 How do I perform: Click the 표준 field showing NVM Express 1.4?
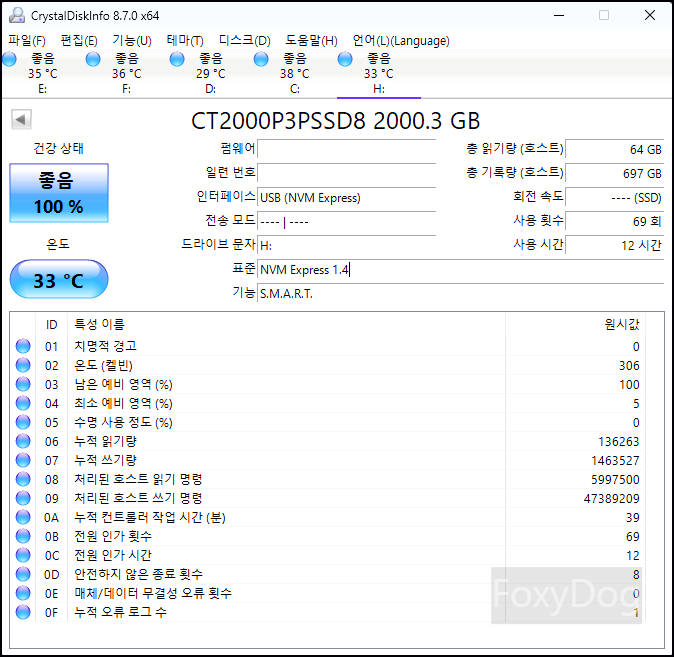point(461,270)
